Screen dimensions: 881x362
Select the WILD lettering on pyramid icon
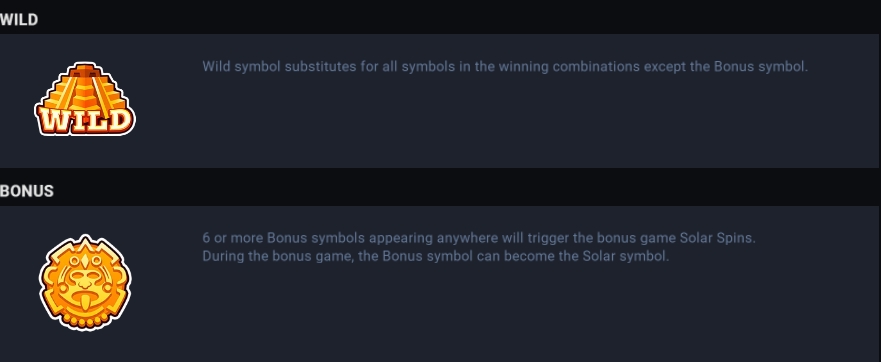click(85, 120)
